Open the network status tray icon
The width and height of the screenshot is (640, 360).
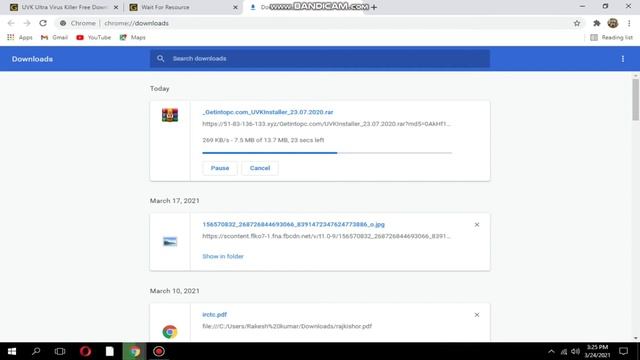click(564, 351)
